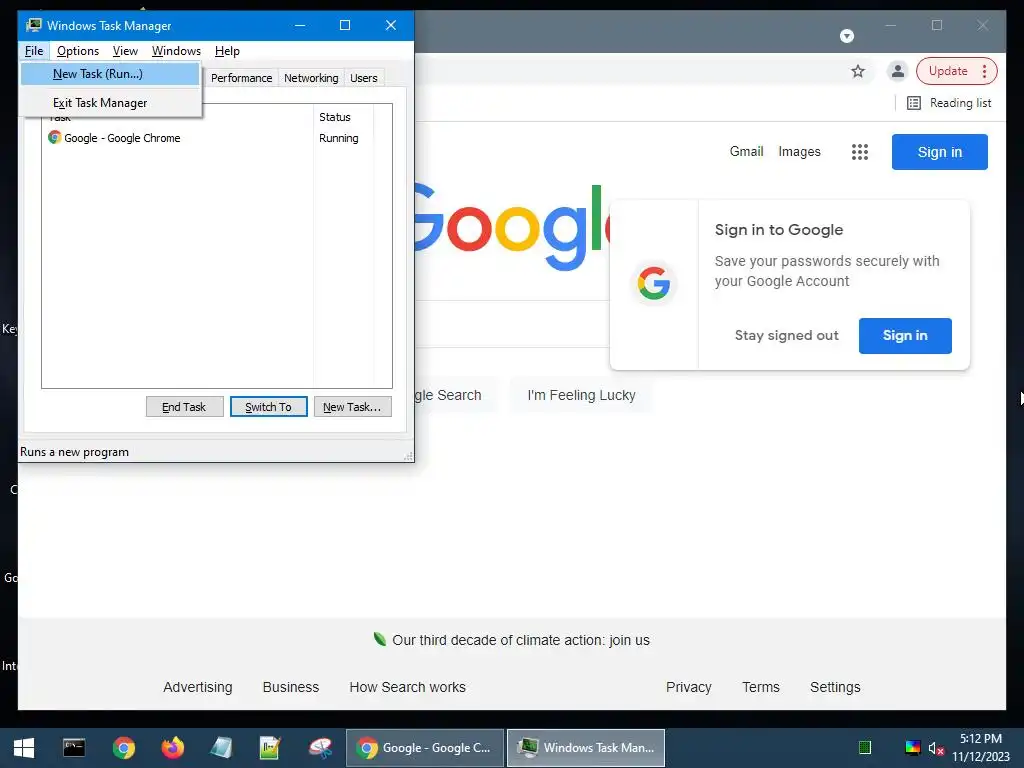Screen dimensions: 1024x768
Task: Click the top-right Sign in button
Action: (x=940, y=152)
